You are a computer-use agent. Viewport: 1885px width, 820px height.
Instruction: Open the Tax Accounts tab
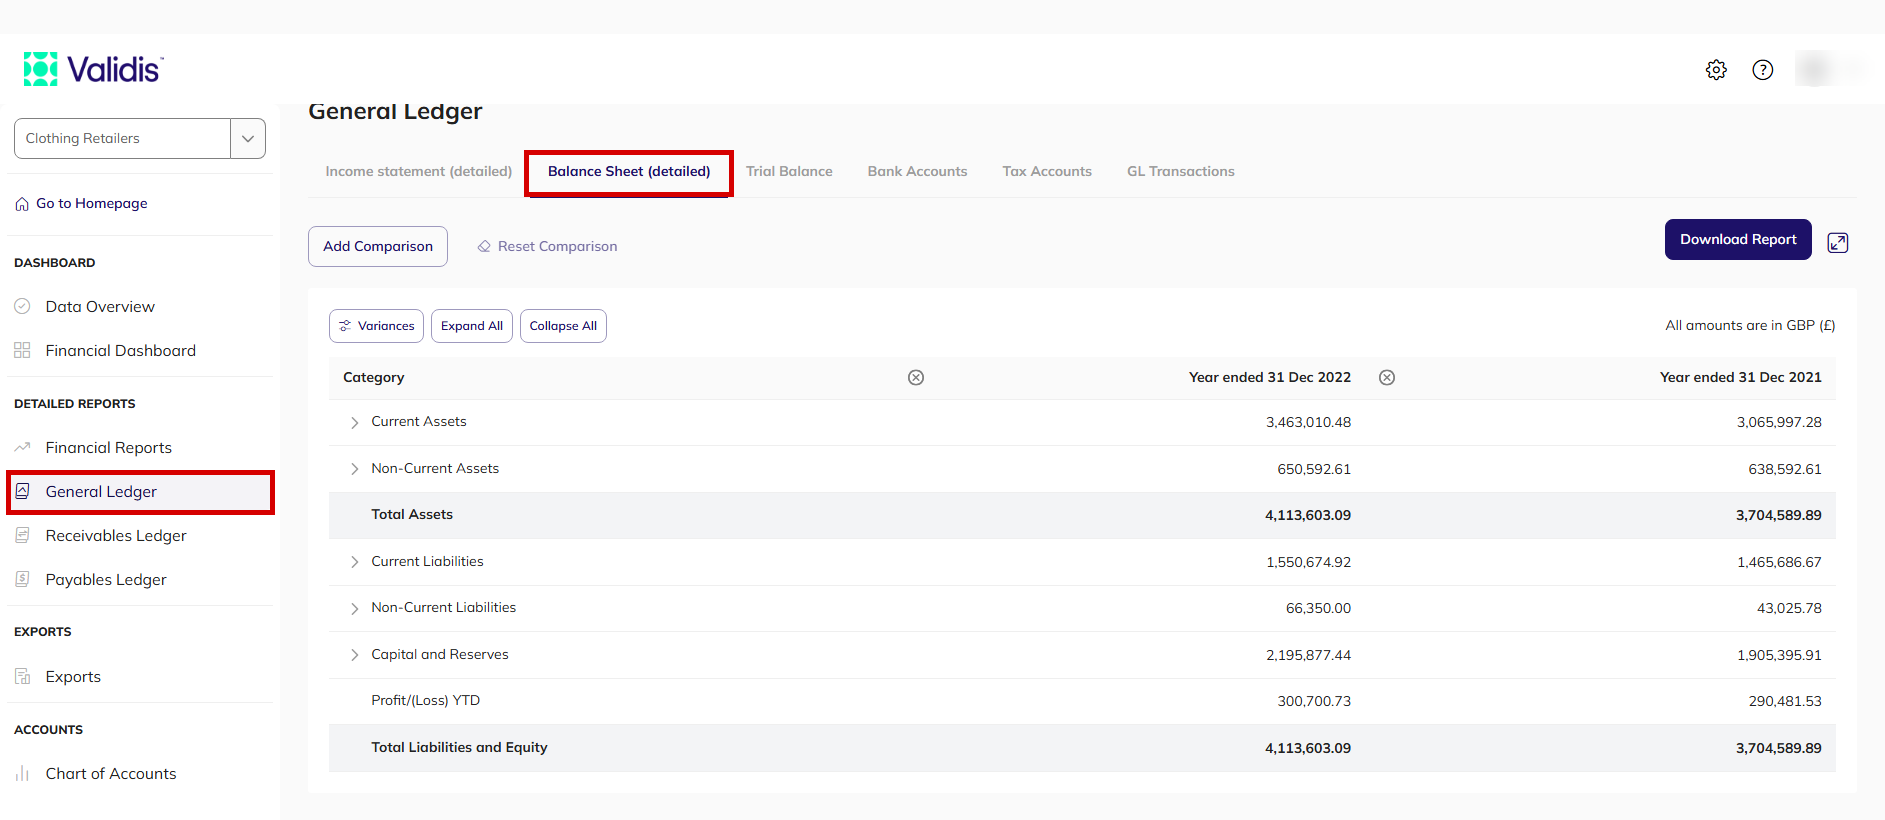1047,171
